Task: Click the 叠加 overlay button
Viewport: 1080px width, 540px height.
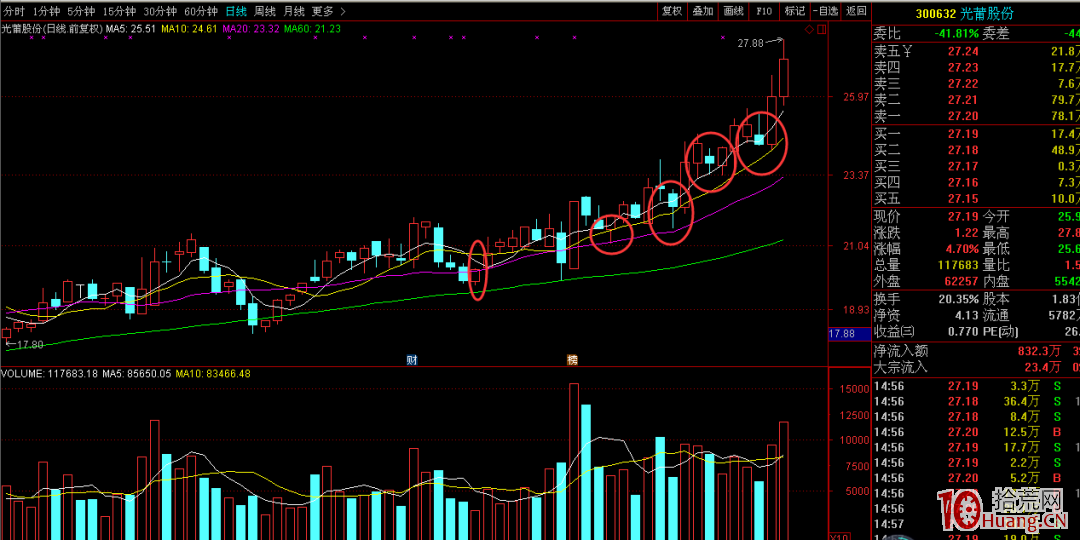Action: pyautogui.click(x=703, y=10)
